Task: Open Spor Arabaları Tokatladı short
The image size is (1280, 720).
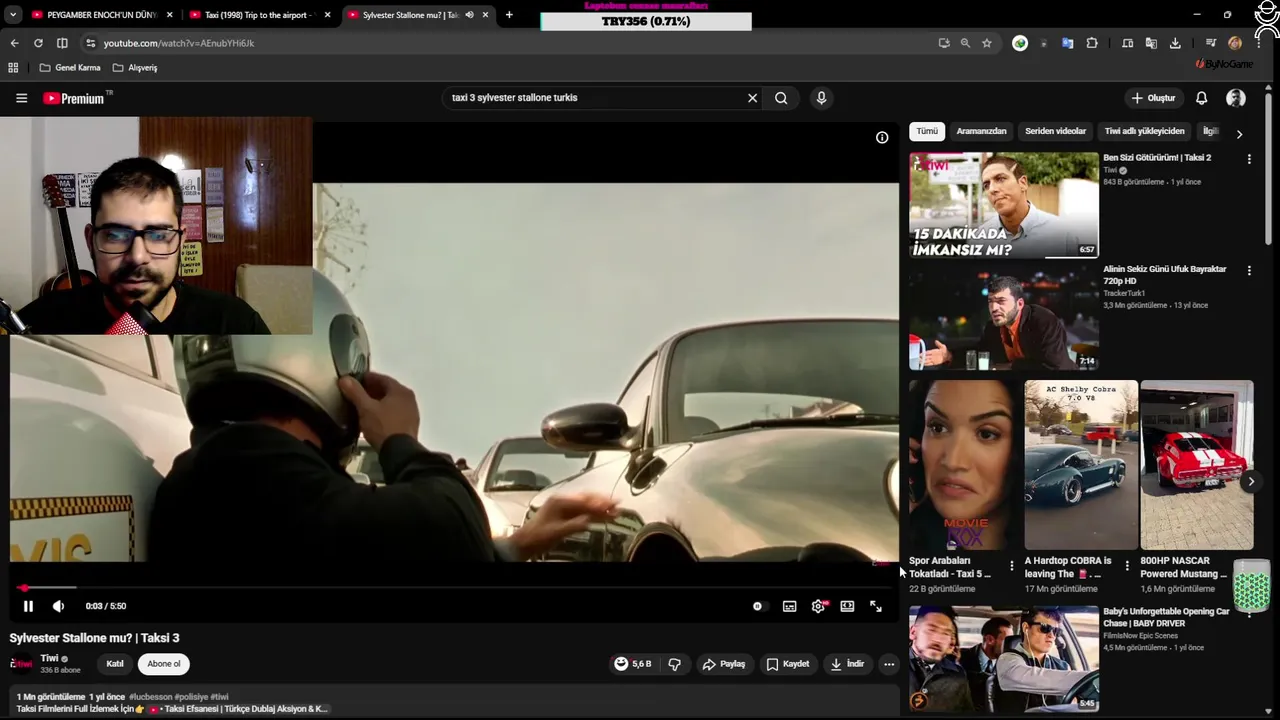Action: coord(965,465)
